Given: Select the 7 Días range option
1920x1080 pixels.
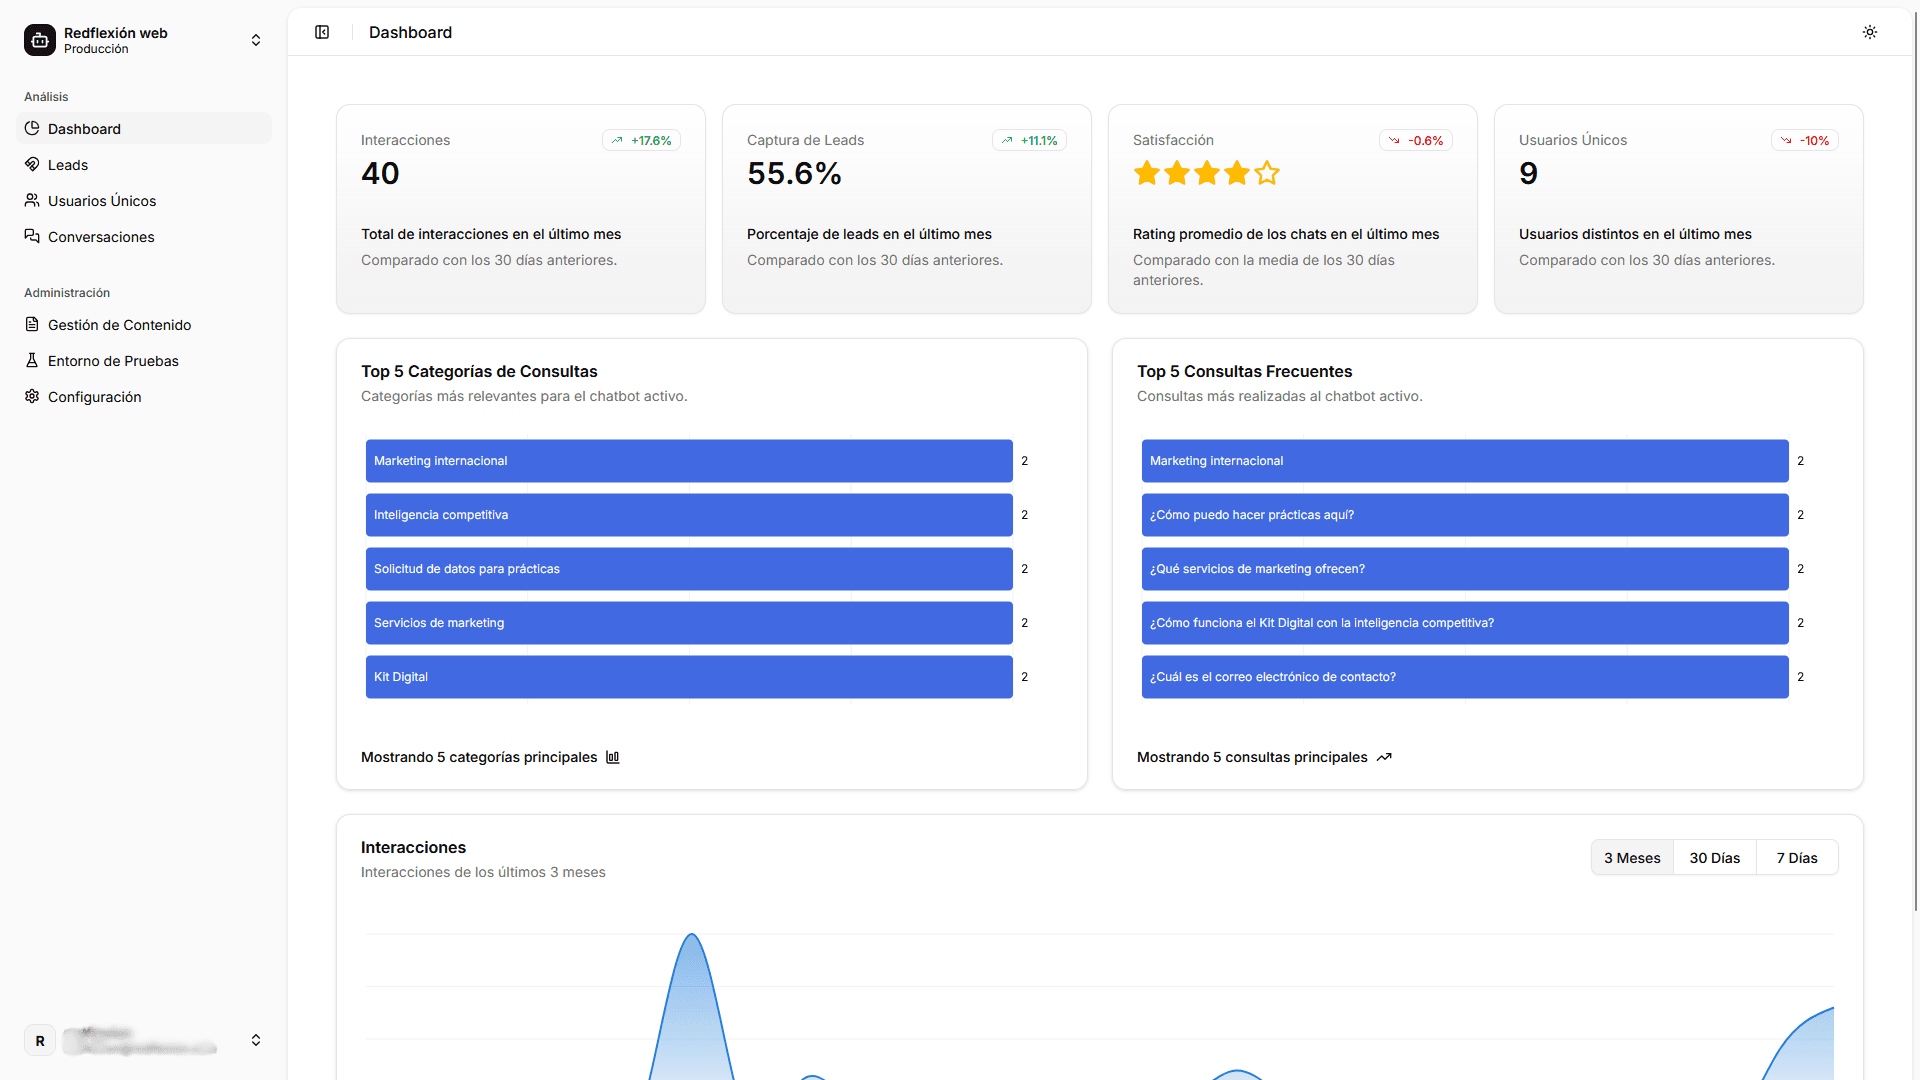Looking at the screenshot, I should click(x=1797, y=858).
